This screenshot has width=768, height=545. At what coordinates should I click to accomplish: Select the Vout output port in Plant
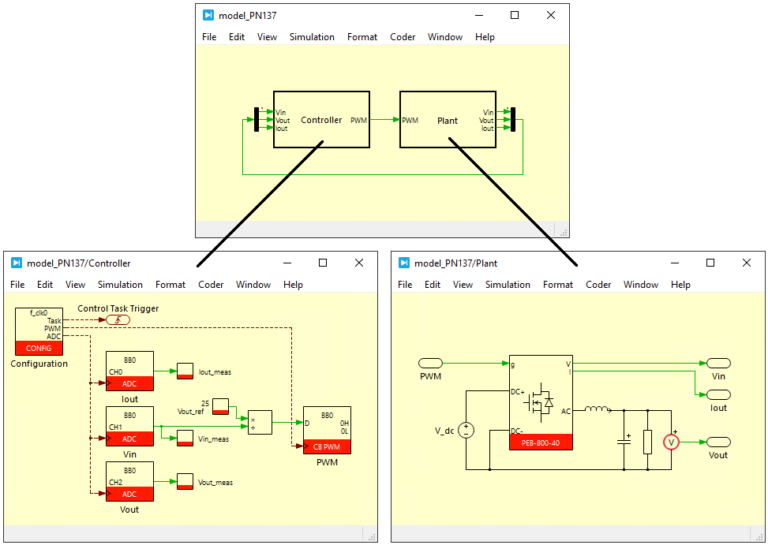(719, 442)
